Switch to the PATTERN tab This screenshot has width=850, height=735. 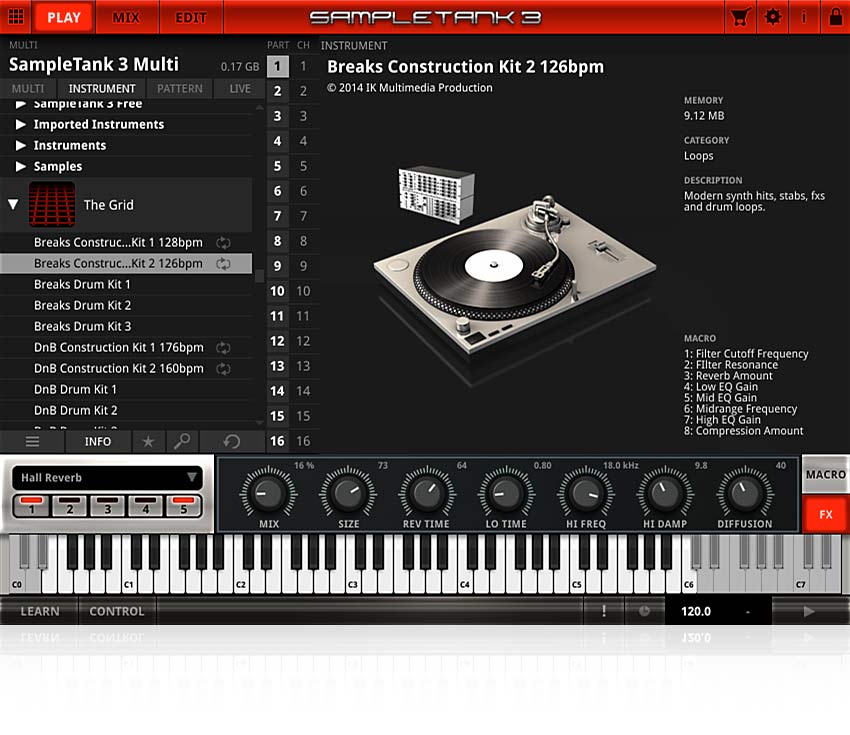point(179,88)
